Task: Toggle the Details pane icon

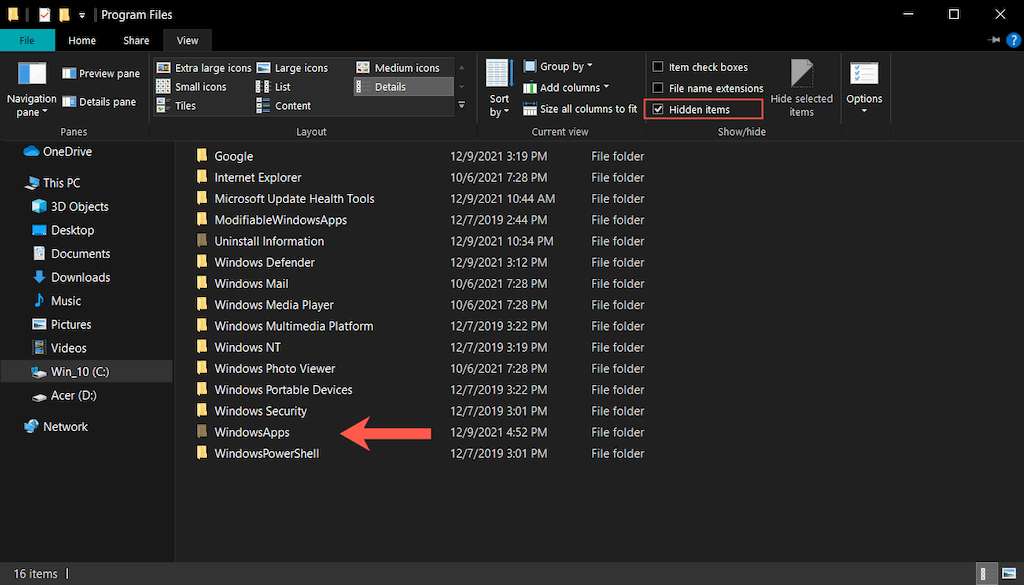Action: pyautogui.click(x=69, y=102)
